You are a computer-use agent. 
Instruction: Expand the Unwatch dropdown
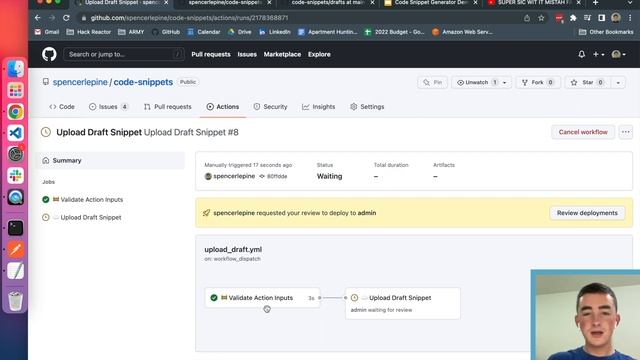pyautogui.click(x=504, y=82)
